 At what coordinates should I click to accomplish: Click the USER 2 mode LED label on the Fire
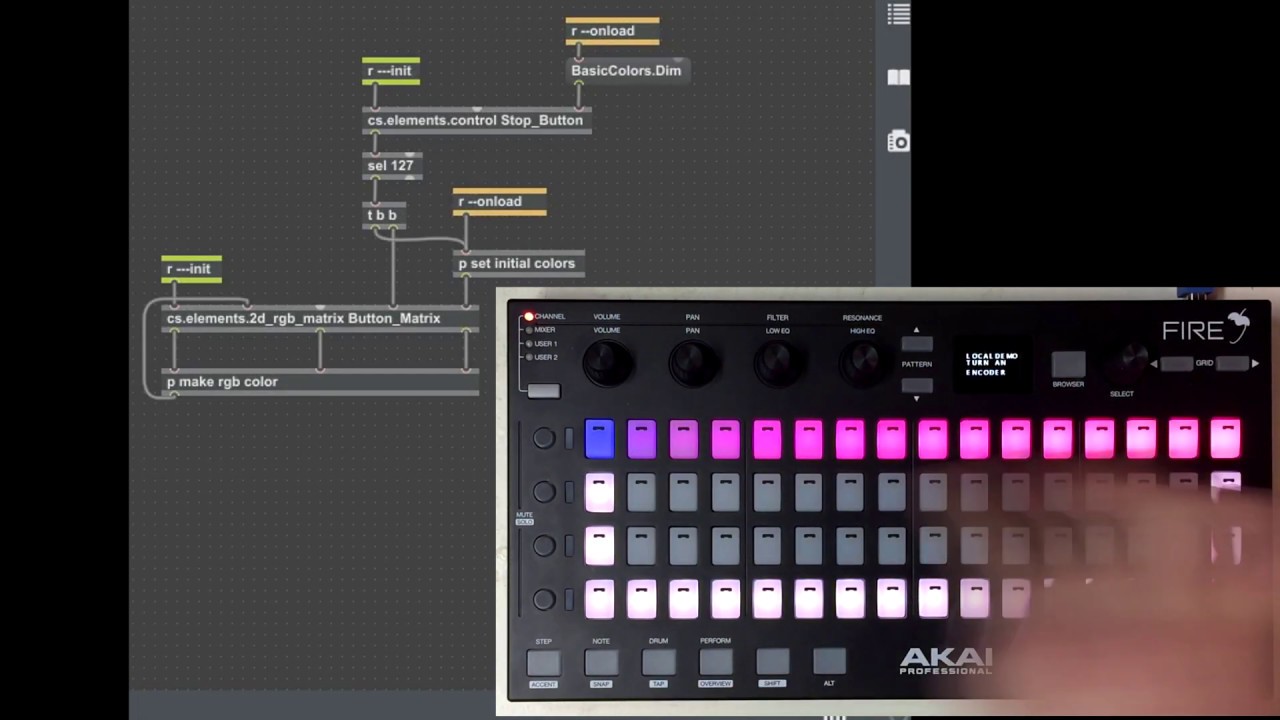point(545,357)
